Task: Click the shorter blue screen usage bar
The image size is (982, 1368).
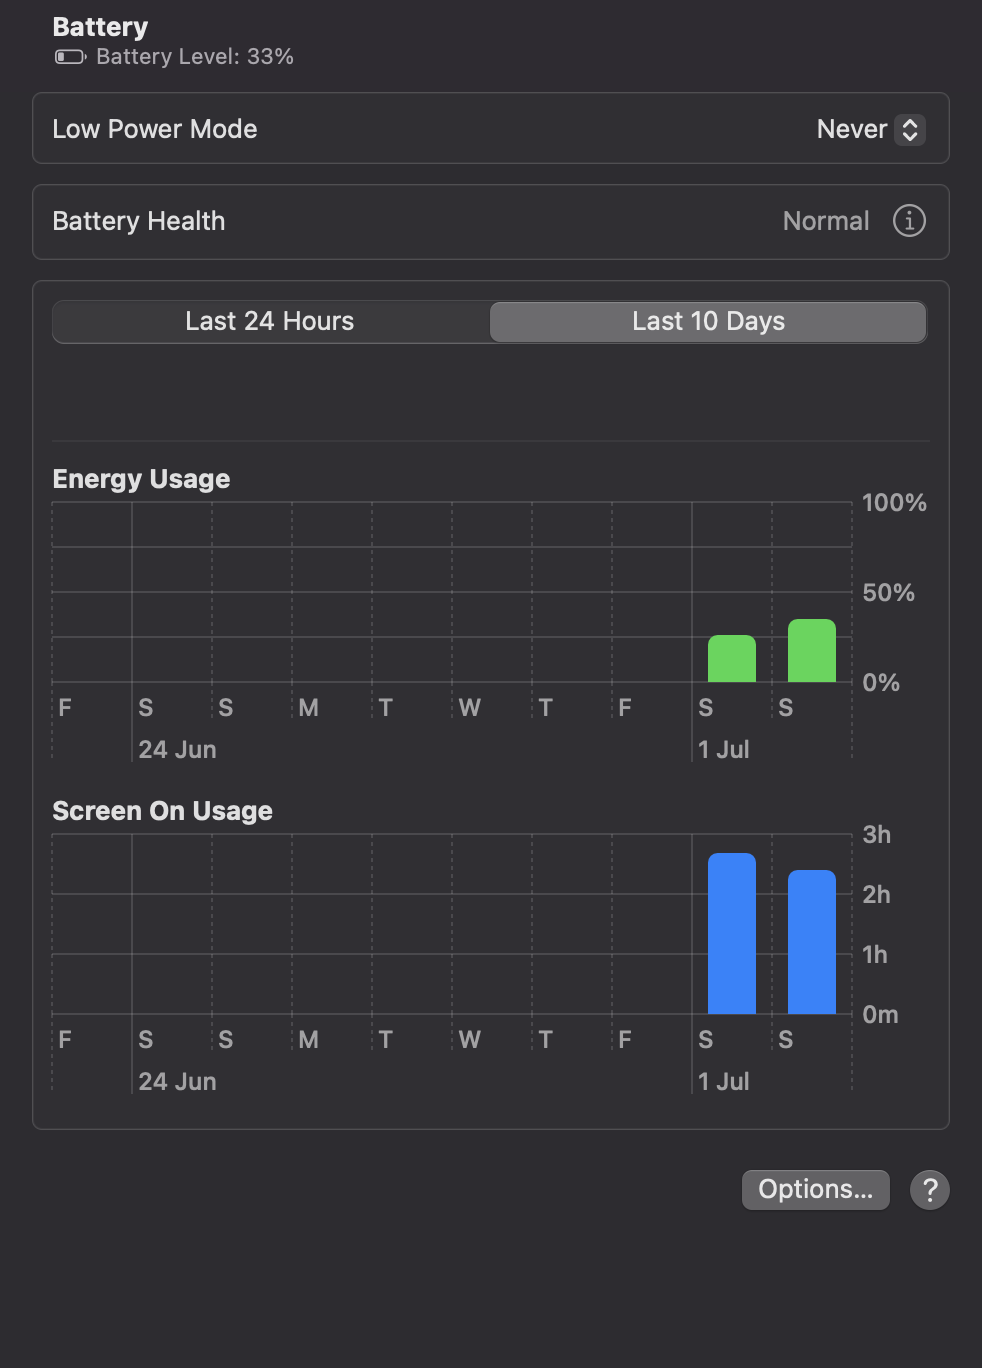Action: coord(812,942)
